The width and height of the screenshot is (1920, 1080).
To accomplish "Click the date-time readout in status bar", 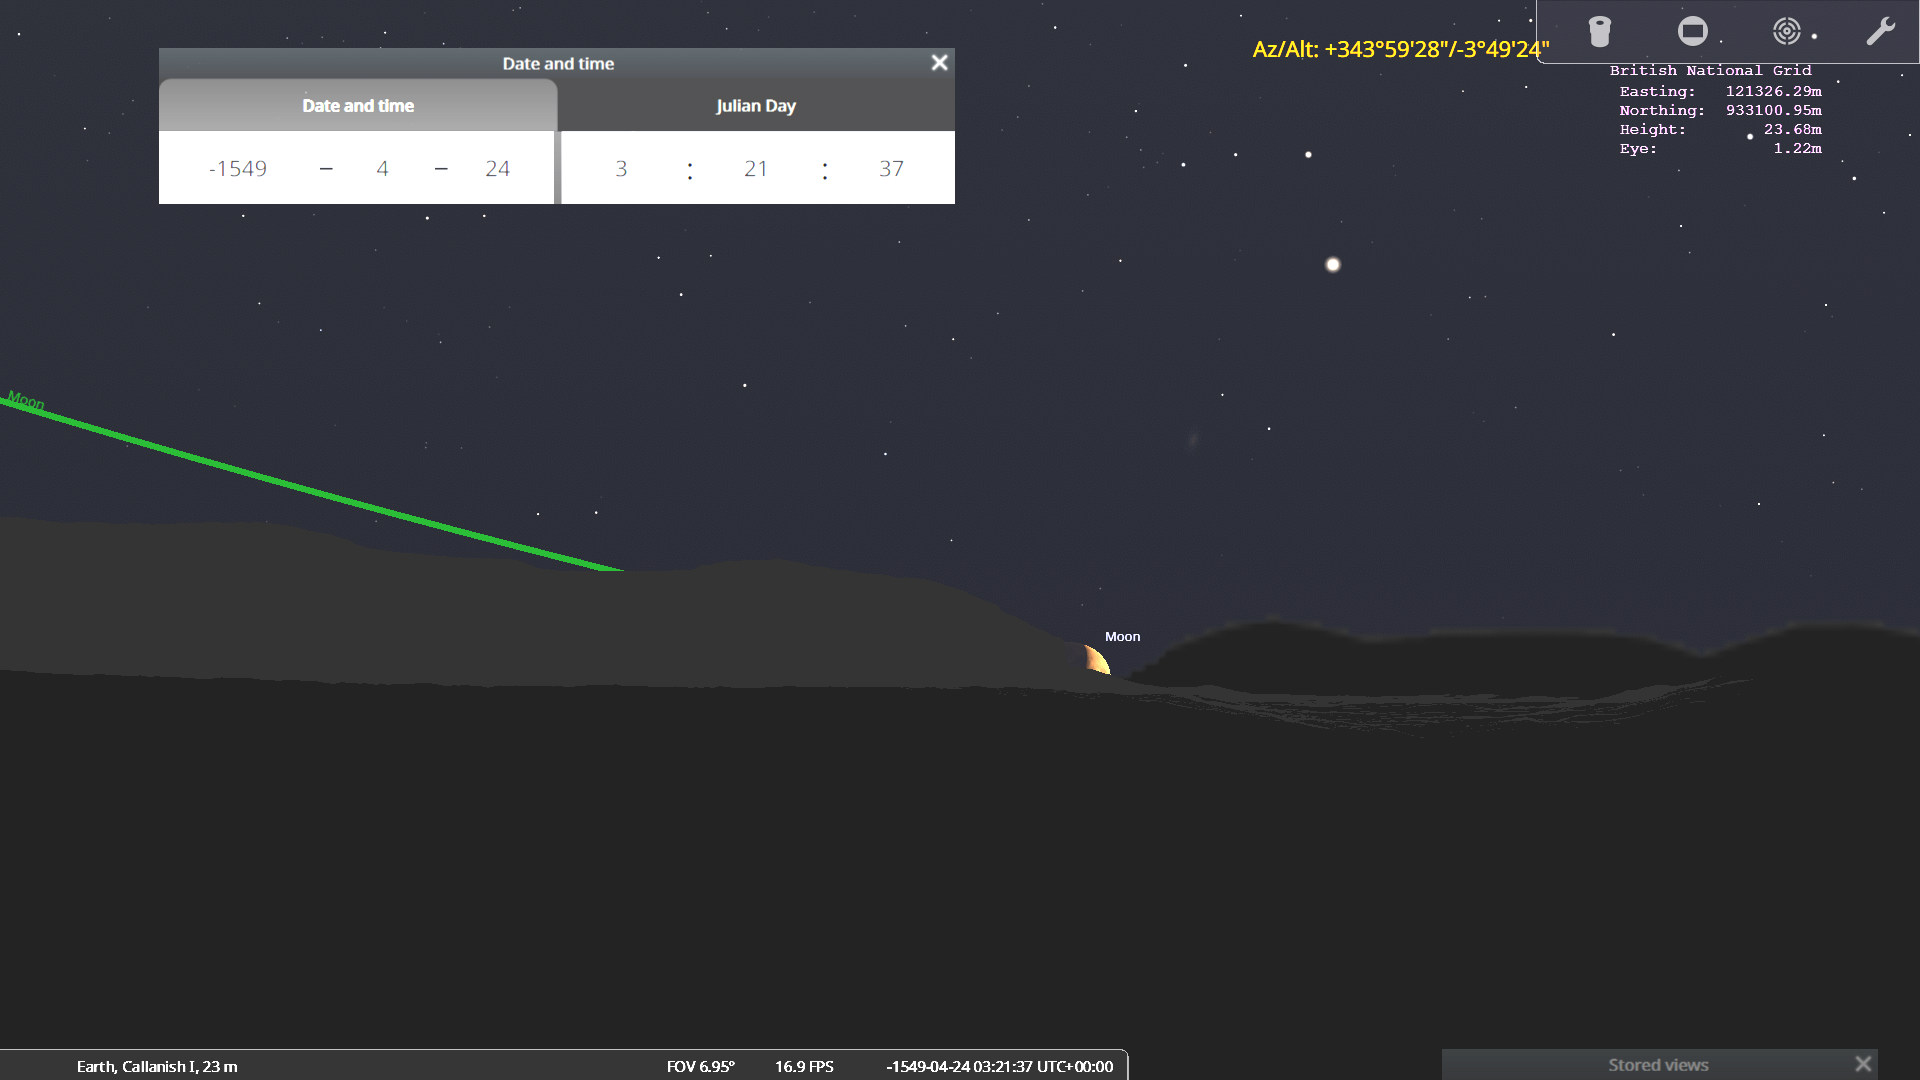I will pos(999,1067).
